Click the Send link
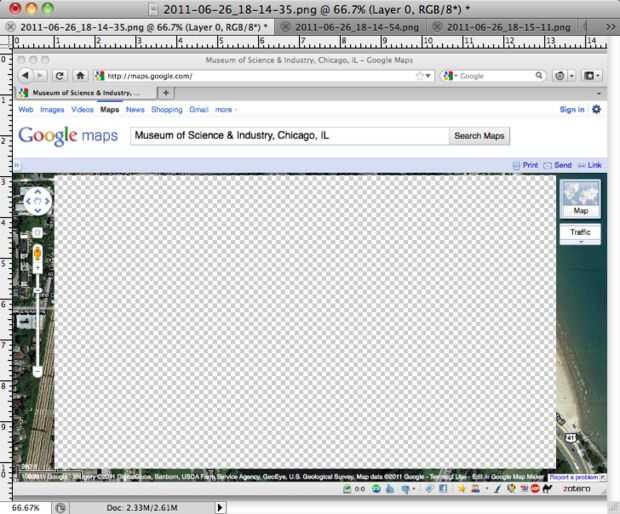Viewport: 620px width, 514px height. coord(563,165)
